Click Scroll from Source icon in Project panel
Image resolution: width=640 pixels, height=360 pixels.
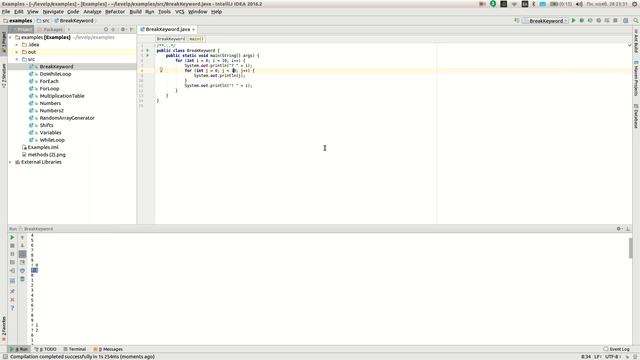click(106, 29)
